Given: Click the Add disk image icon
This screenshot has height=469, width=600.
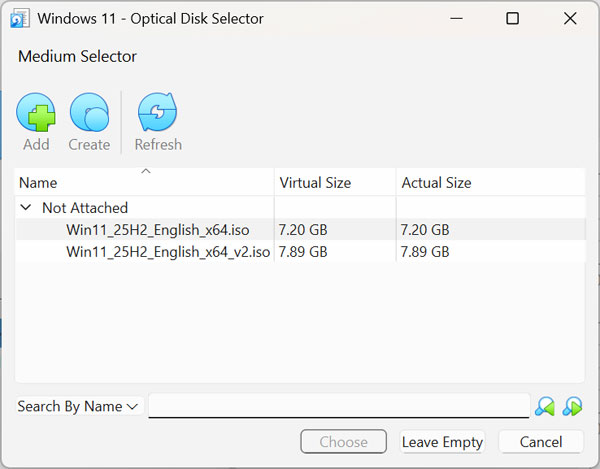Looking at the screenshot, I should pos(36,112).
